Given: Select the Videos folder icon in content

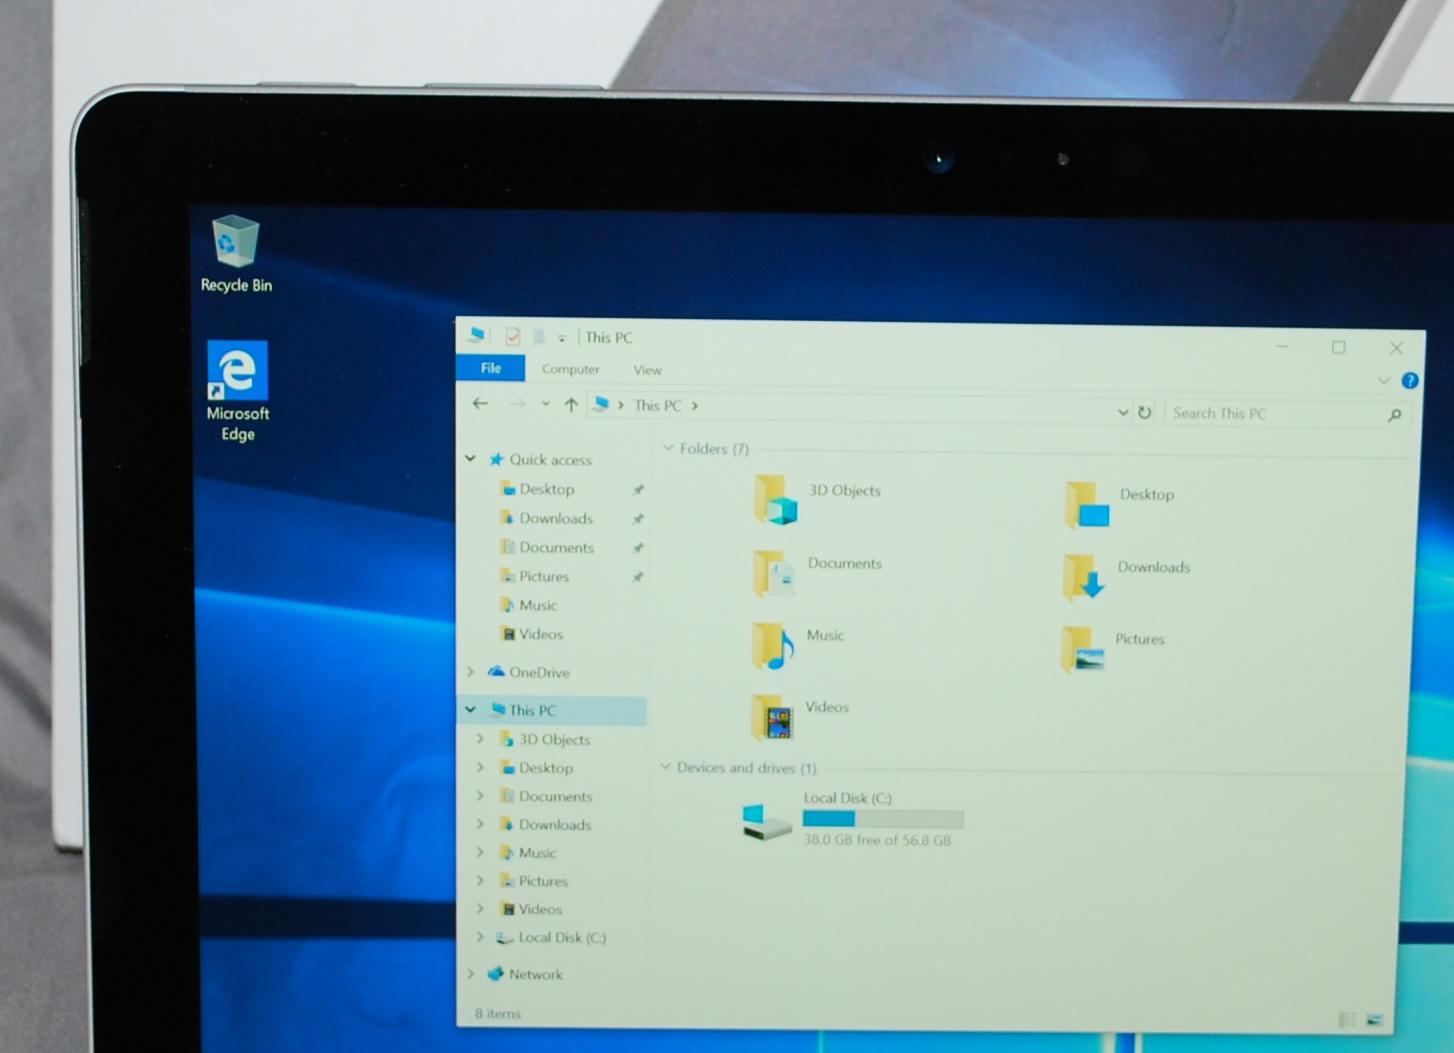Looking at the screenshot, I should [x=772, y=717].
